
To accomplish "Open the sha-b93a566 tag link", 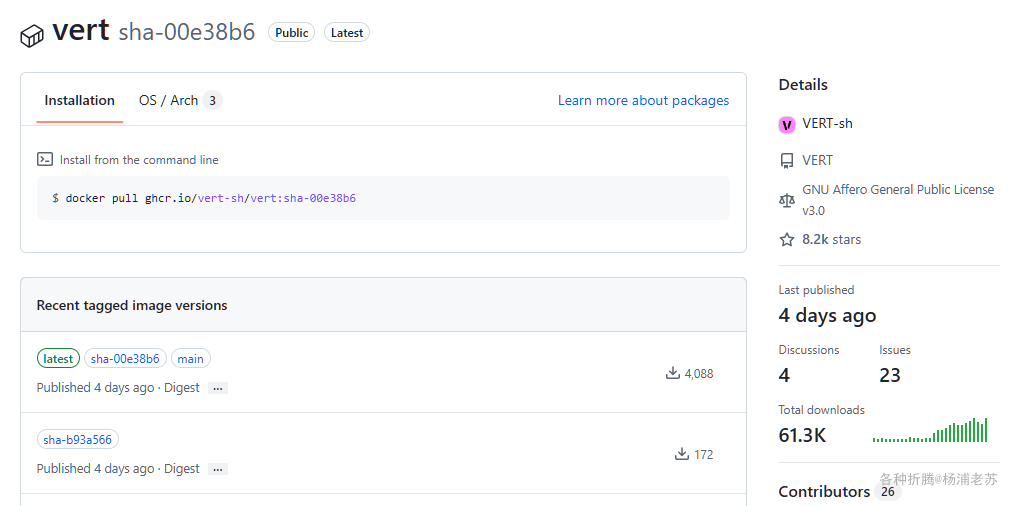I will [x=78, y=440].
